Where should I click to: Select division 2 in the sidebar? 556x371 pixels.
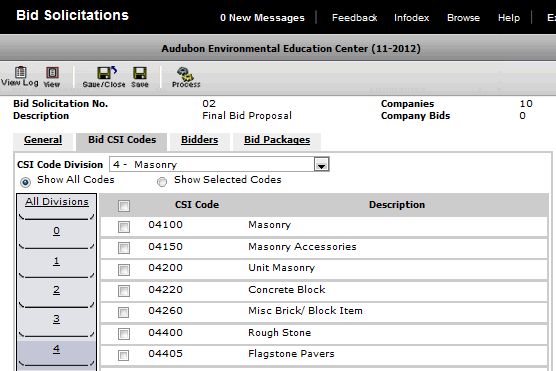pos(56,290)
